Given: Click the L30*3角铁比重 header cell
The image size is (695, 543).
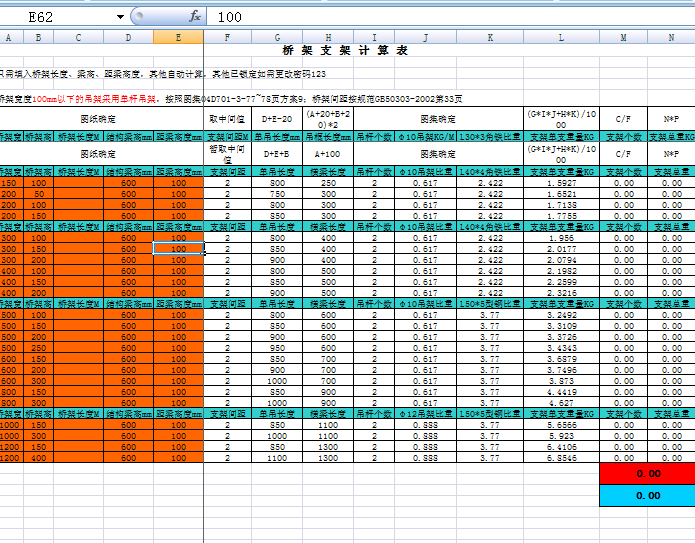Looking at the screenshot, I should (490, 137).
